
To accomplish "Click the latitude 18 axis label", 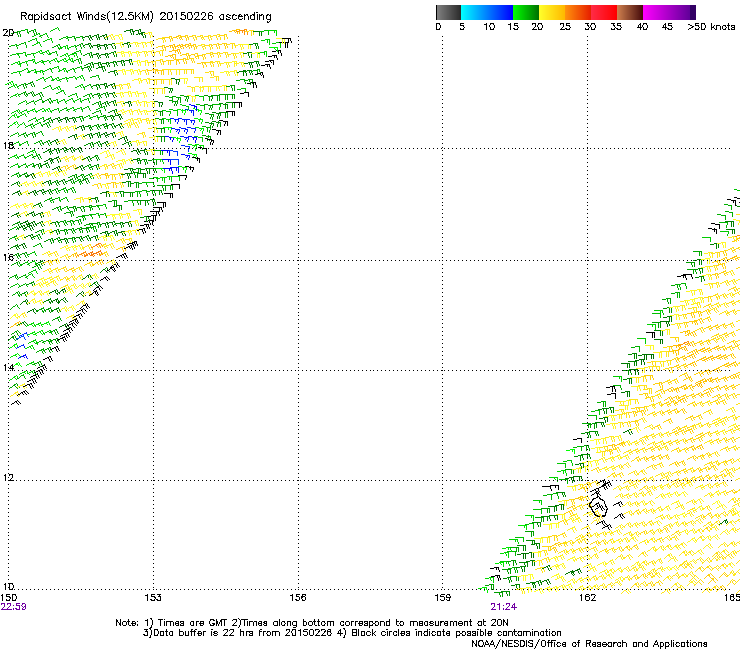I will pos(8,145).
